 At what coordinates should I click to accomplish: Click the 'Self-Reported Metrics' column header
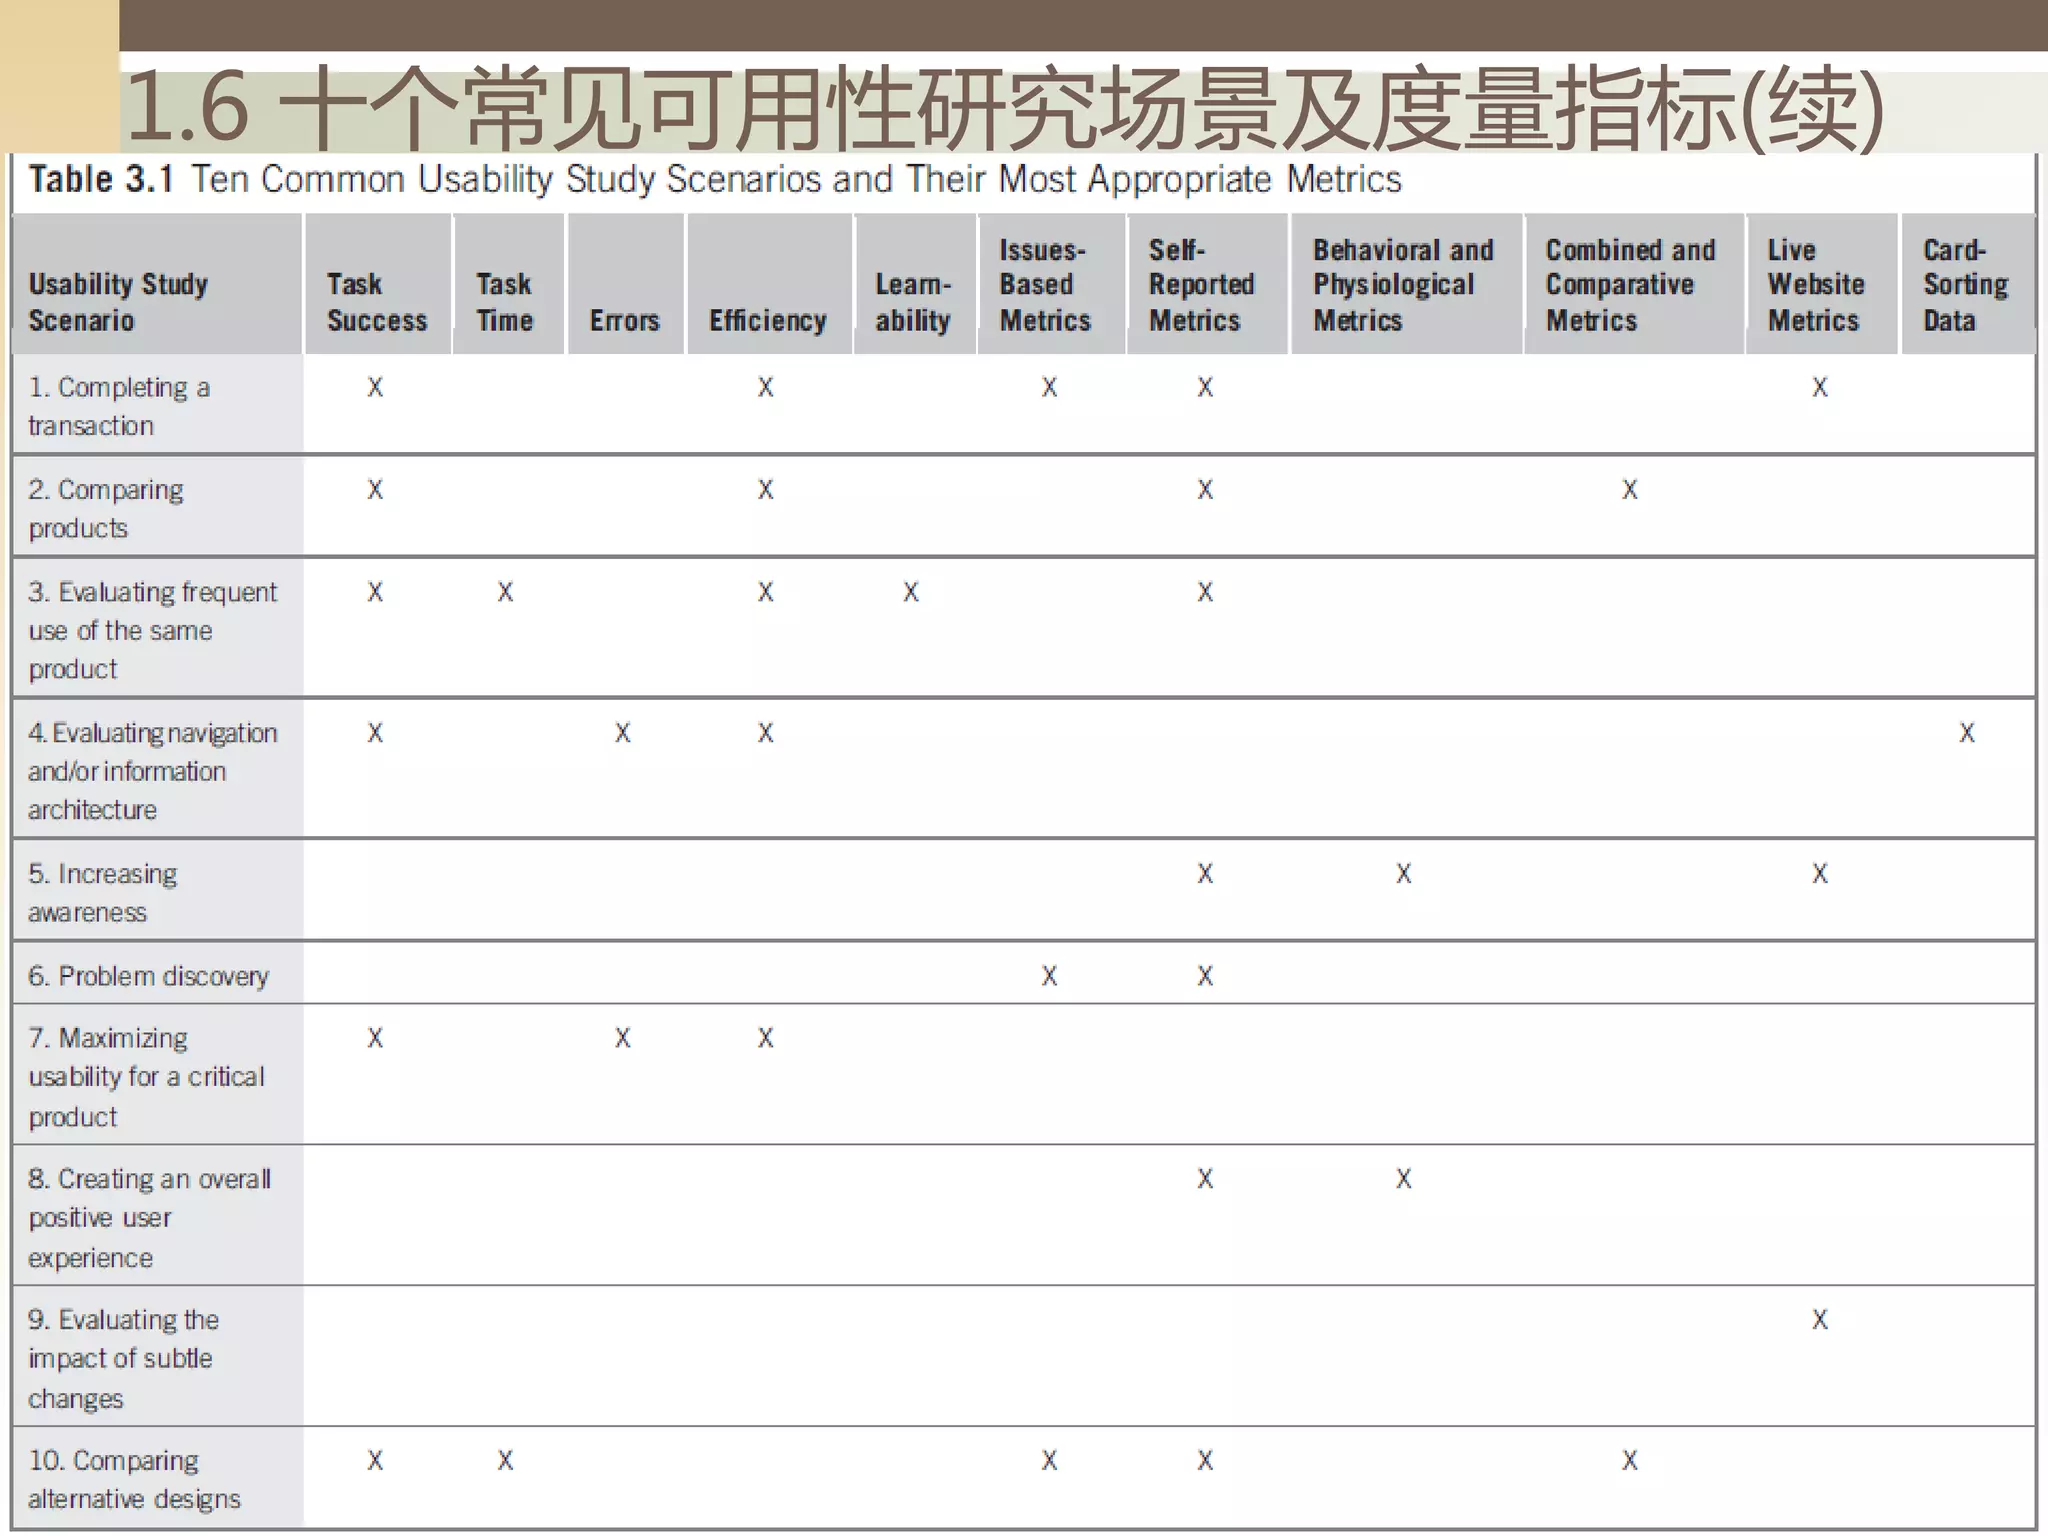click(1207, 284)
